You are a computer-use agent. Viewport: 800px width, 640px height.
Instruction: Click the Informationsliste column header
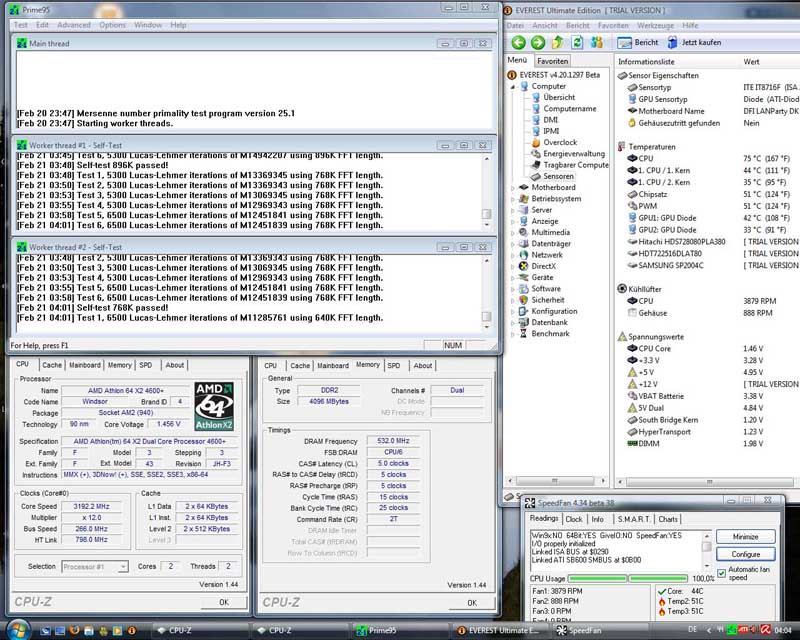point(646,62)
